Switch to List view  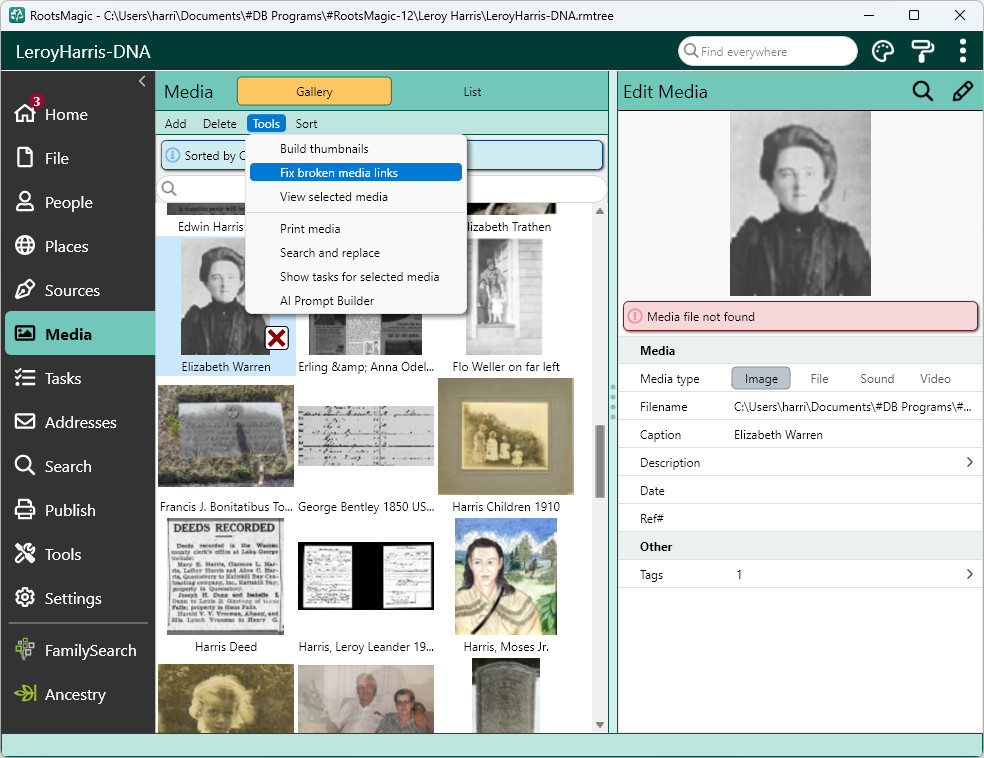(472, 92)
